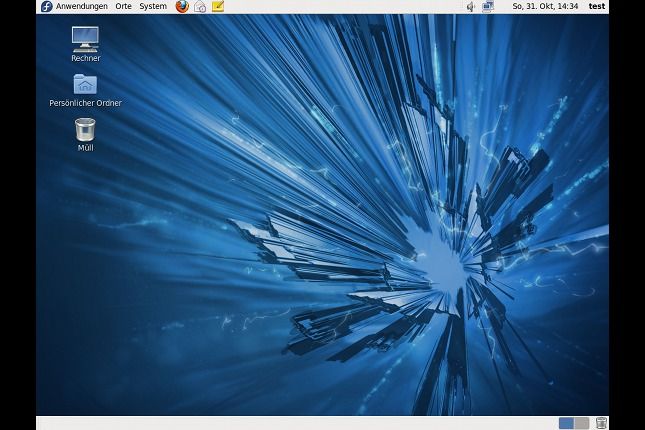
Task: Open the Orte menu
Action: (x=123, y=7)
